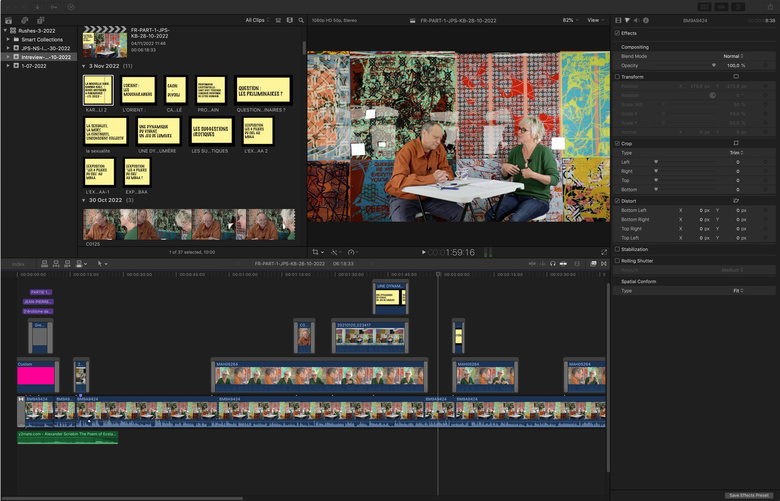Open the 82% zoom level dropdown
The width and height of the screenshot is (780, 501).
(570, 20)
